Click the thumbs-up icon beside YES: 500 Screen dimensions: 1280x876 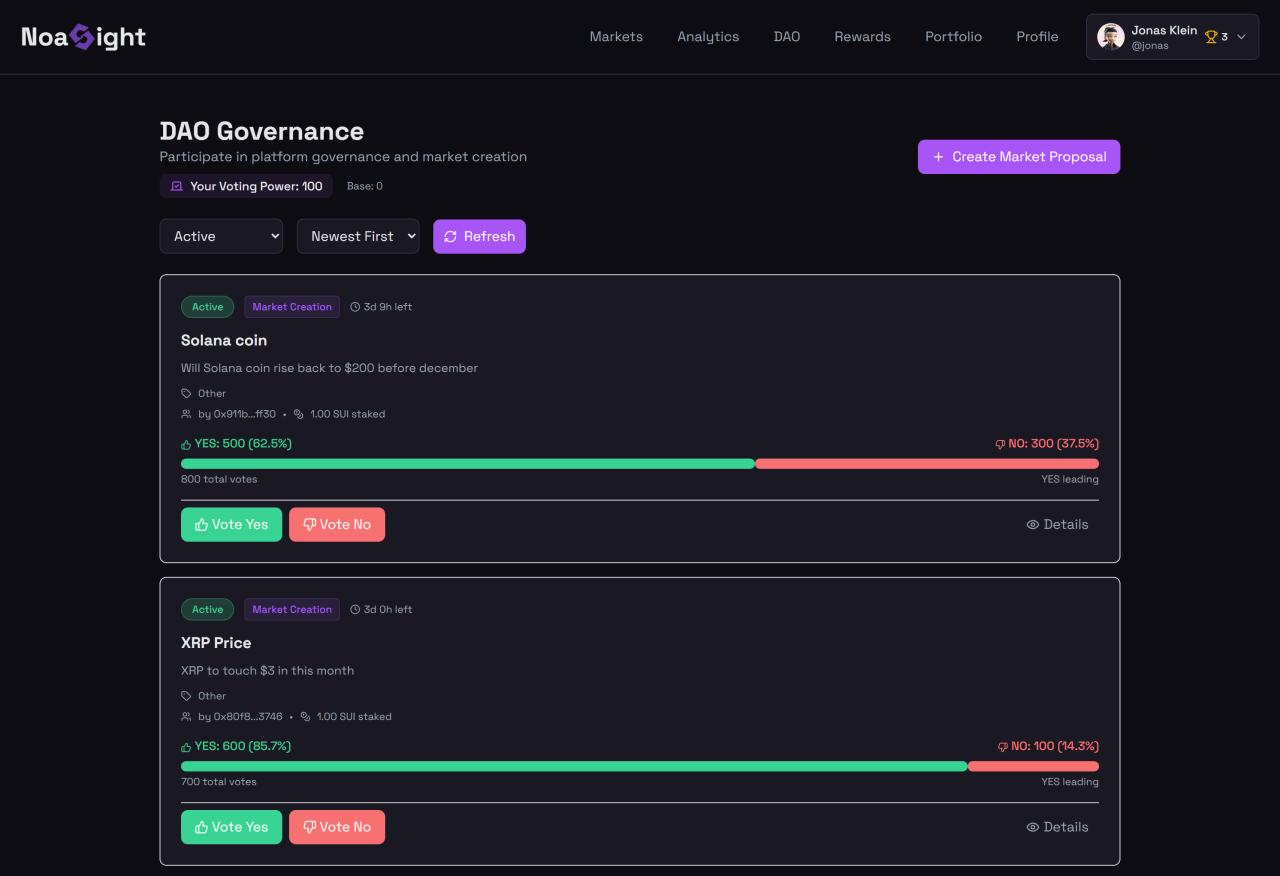pos(186,444)
